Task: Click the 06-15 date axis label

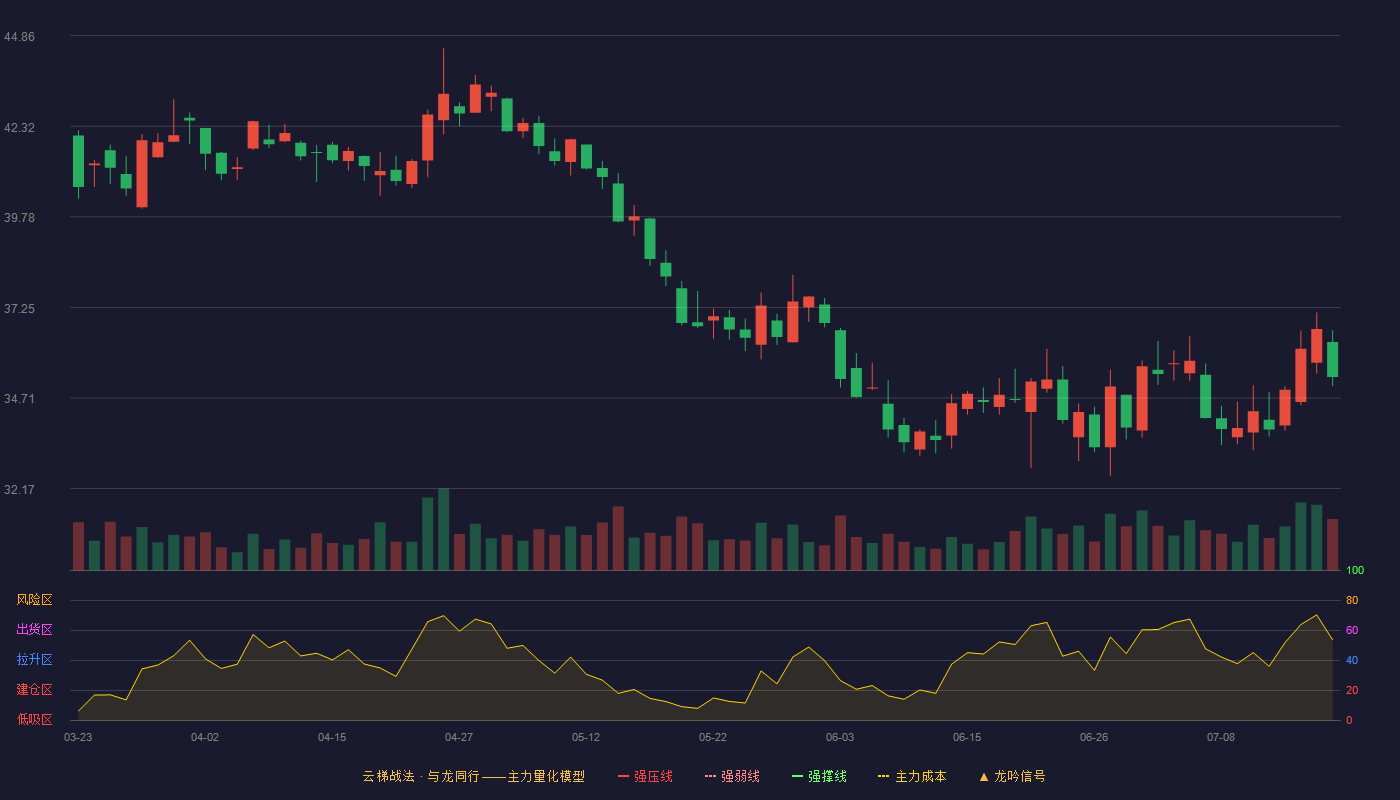Action: click(967, 737)
